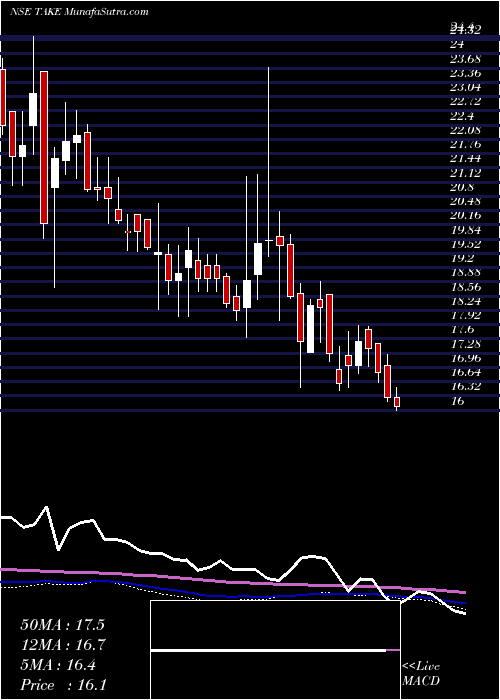Select the 5MA : 16.4 label
Viewport: 500px width, 700px height.
(x=58, y=665)
